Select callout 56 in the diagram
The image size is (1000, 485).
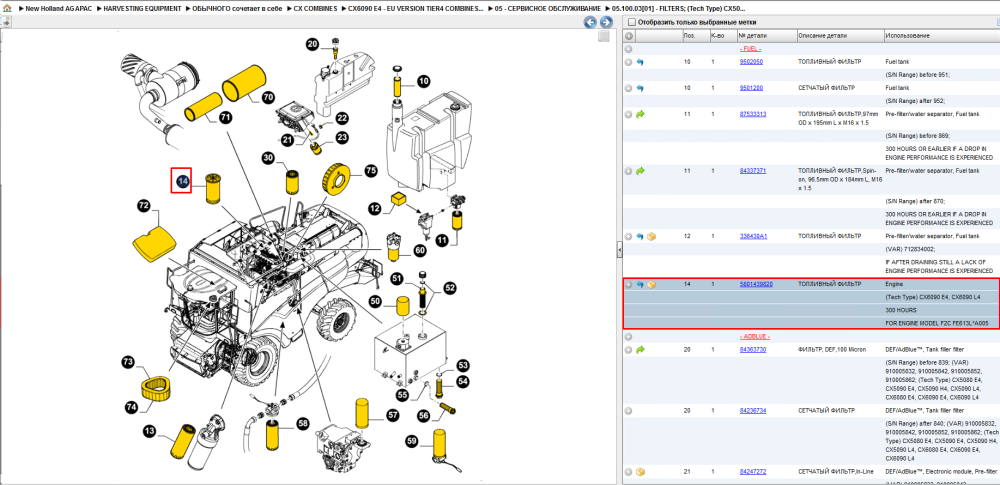[424, 415]
